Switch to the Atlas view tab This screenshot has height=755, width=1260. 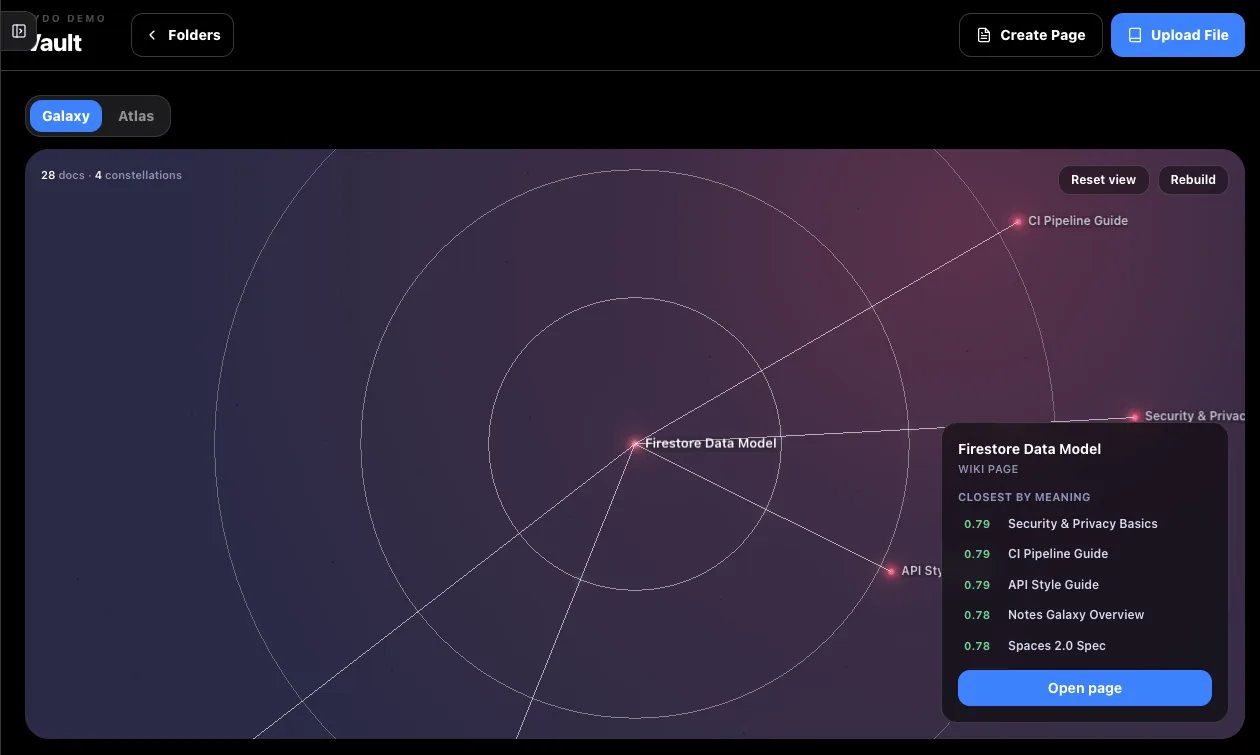click(x=136, y=116)
